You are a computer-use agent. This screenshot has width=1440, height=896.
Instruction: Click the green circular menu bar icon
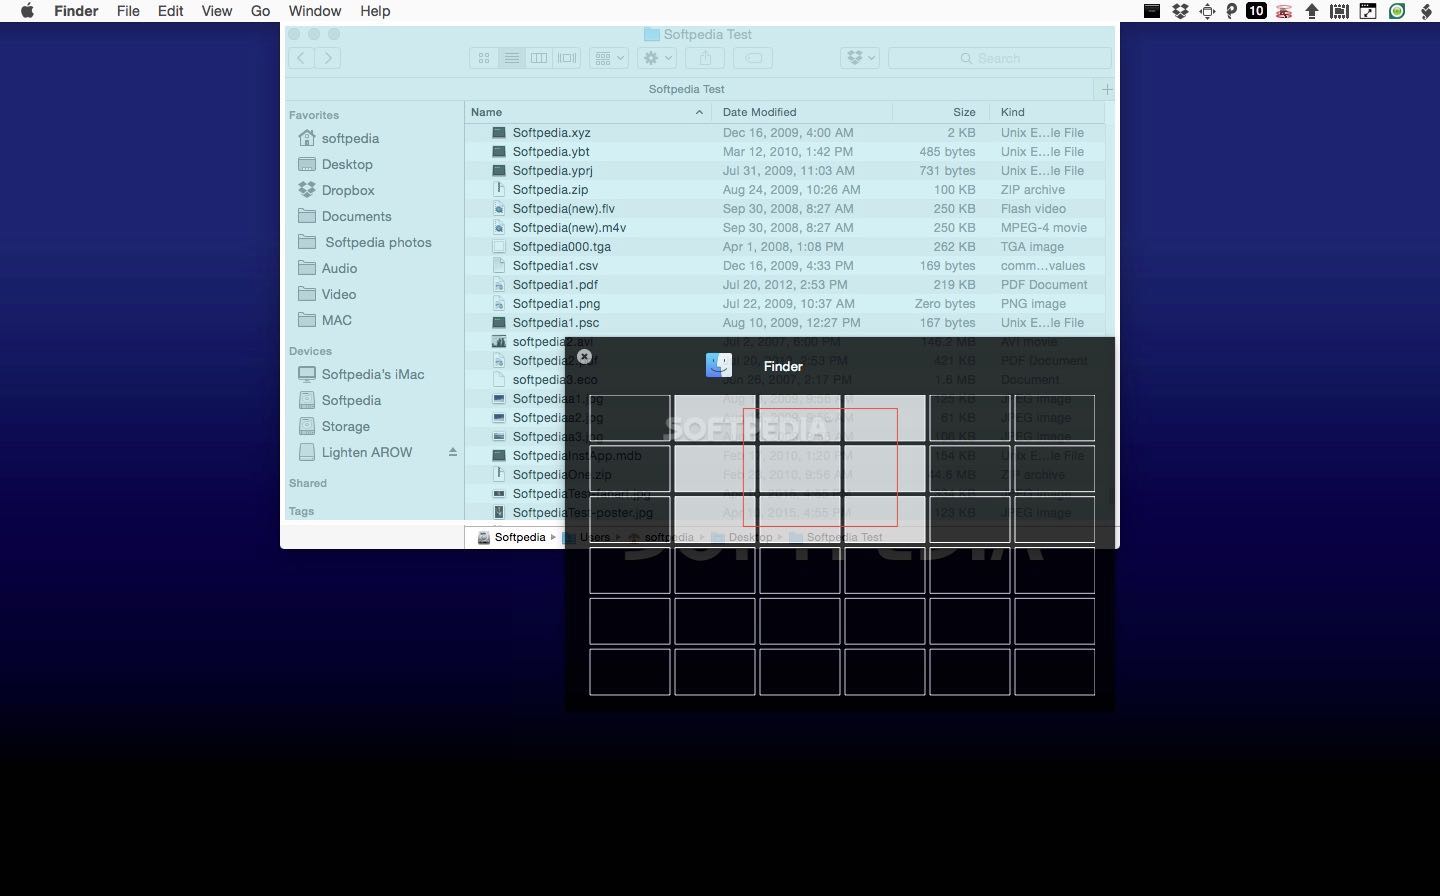point(1397,11)
